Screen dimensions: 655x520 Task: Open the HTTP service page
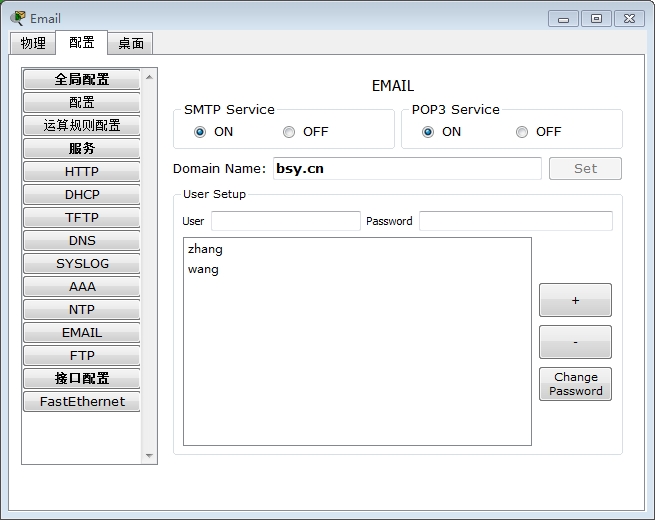tap(82, 171)
